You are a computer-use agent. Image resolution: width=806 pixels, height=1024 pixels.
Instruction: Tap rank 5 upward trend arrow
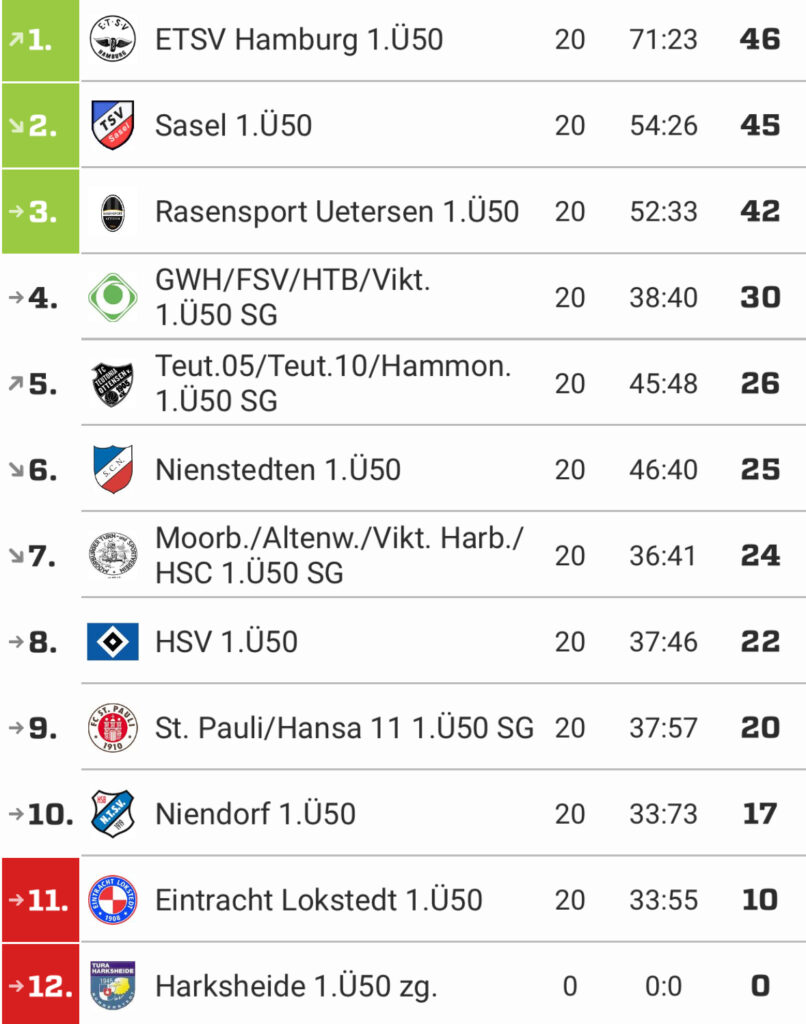pyautogui.click(x=16, y=383)
